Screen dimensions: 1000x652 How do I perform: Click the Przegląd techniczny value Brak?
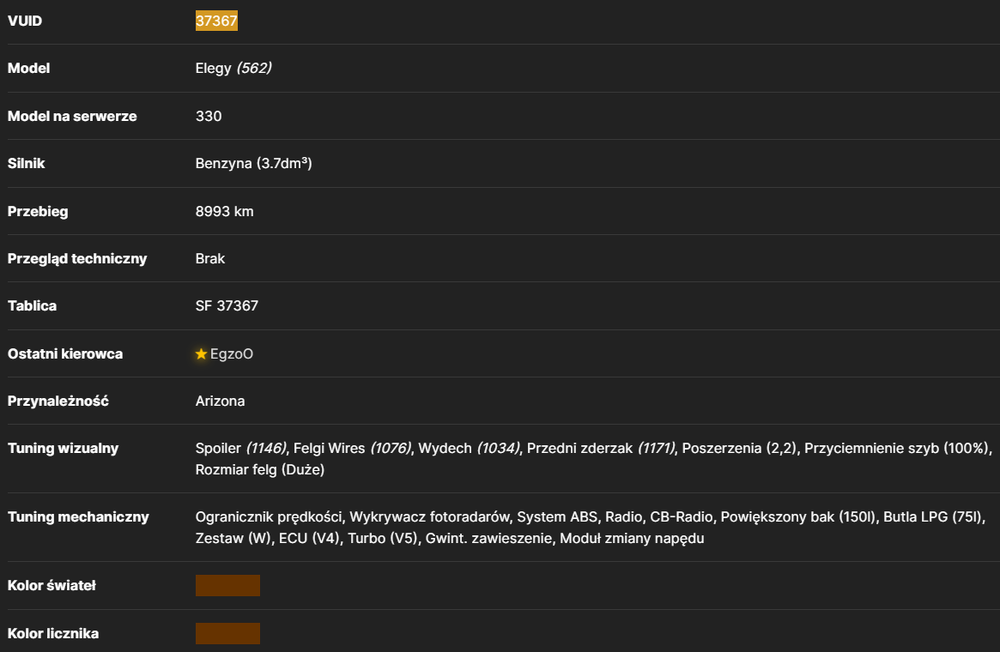point(210,258)
